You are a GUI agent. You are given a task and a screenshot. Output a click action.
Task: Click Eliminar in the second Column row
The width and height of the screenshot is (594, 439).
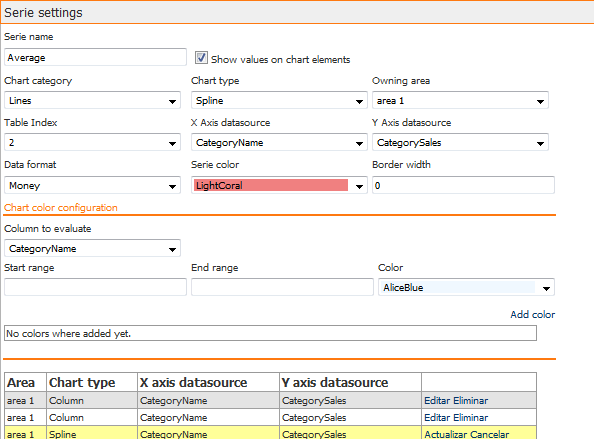pos(471,418)
